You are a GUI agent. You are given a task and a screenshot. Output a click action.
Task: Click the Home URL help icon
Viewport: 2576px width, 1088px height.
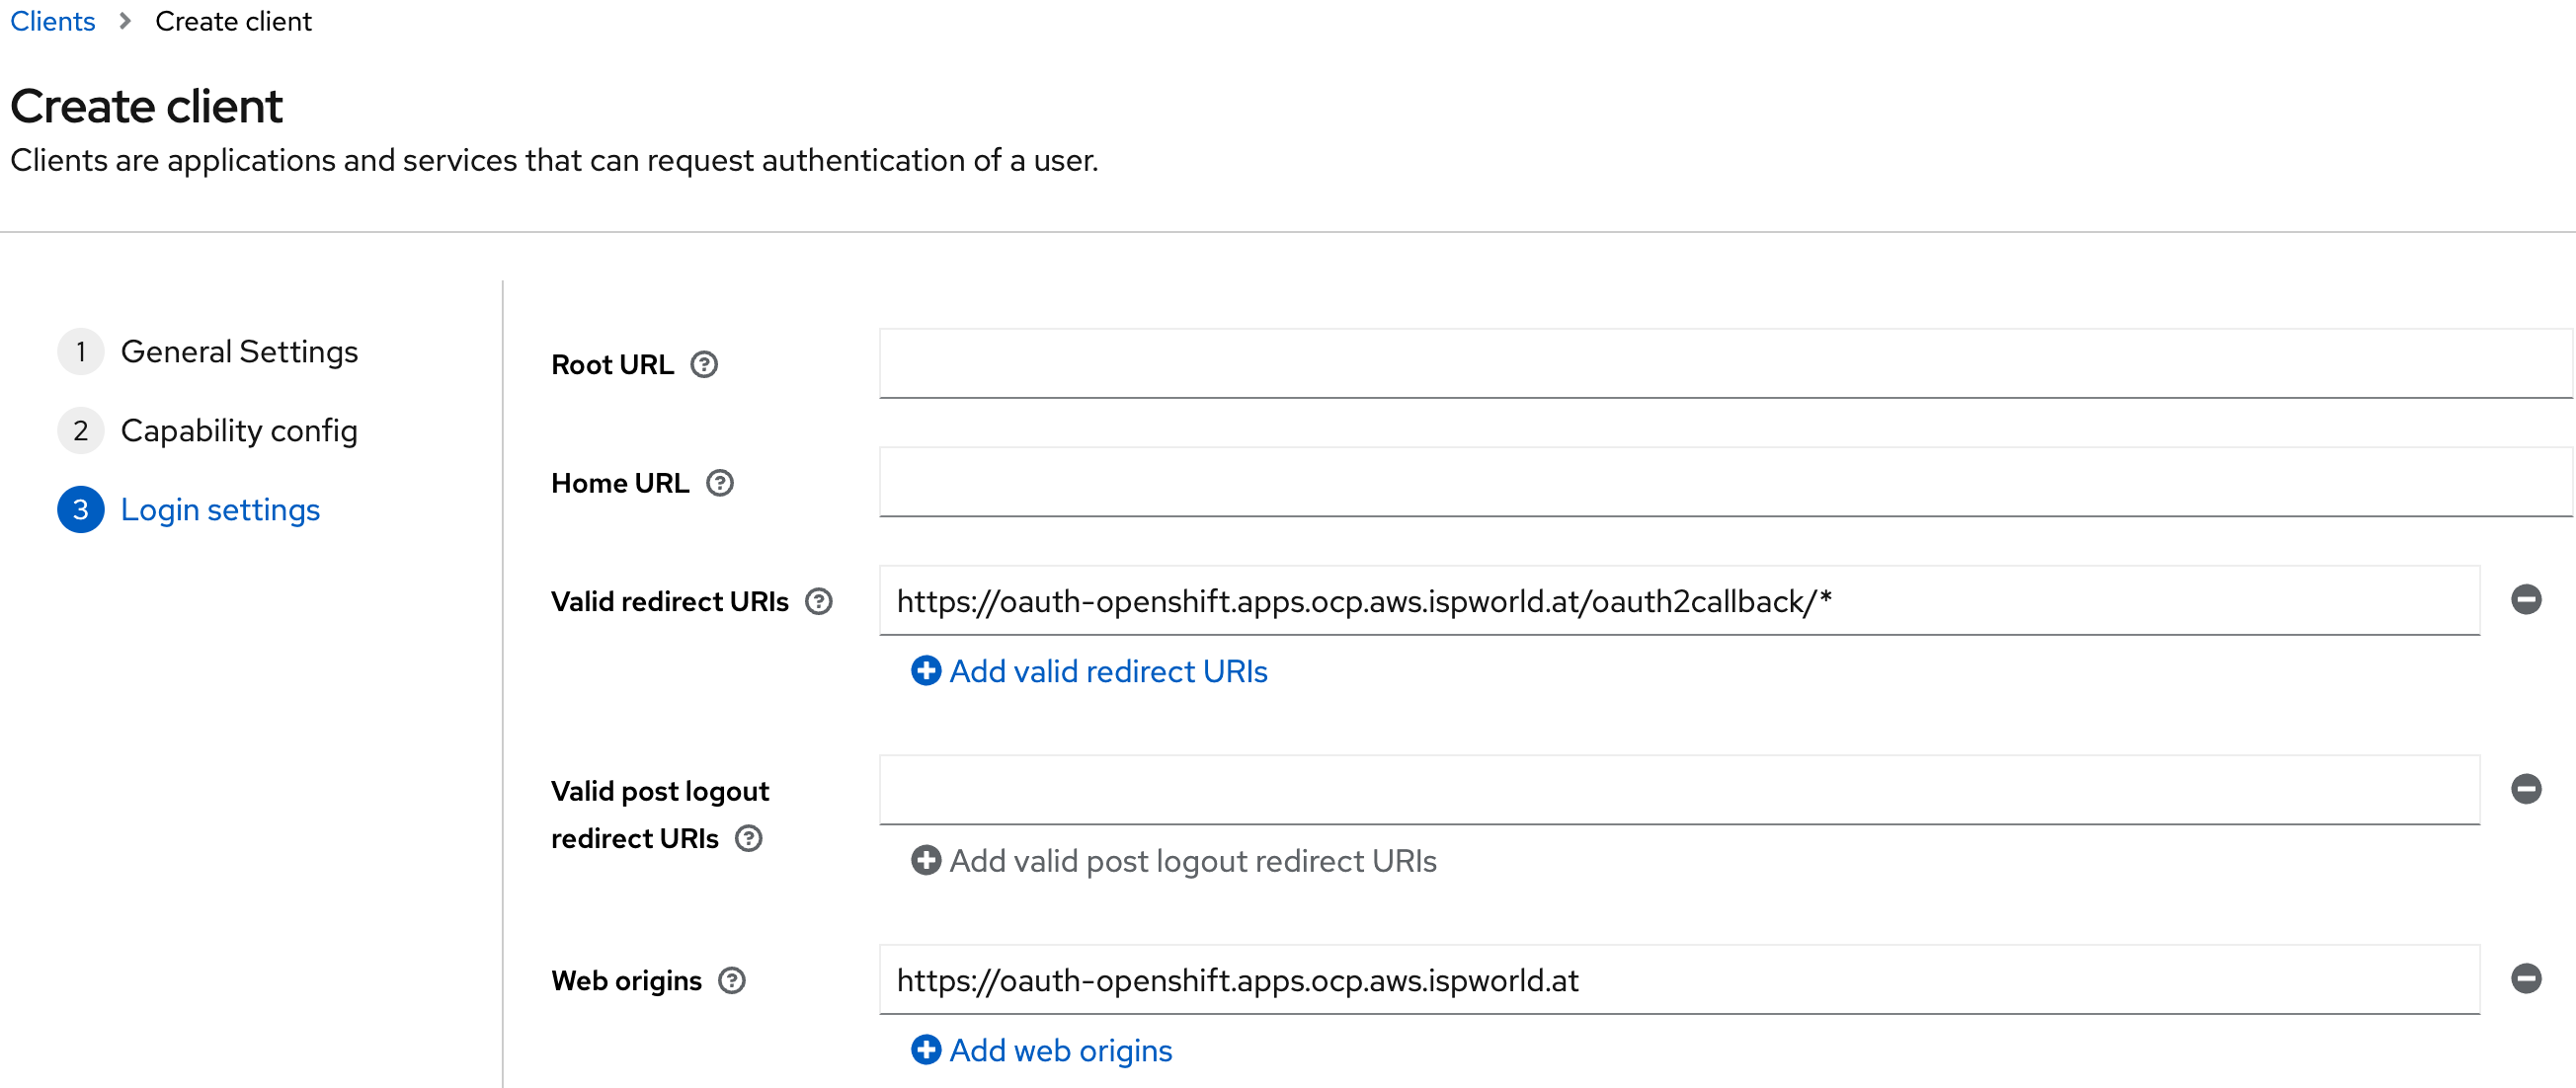pos(719,483)
